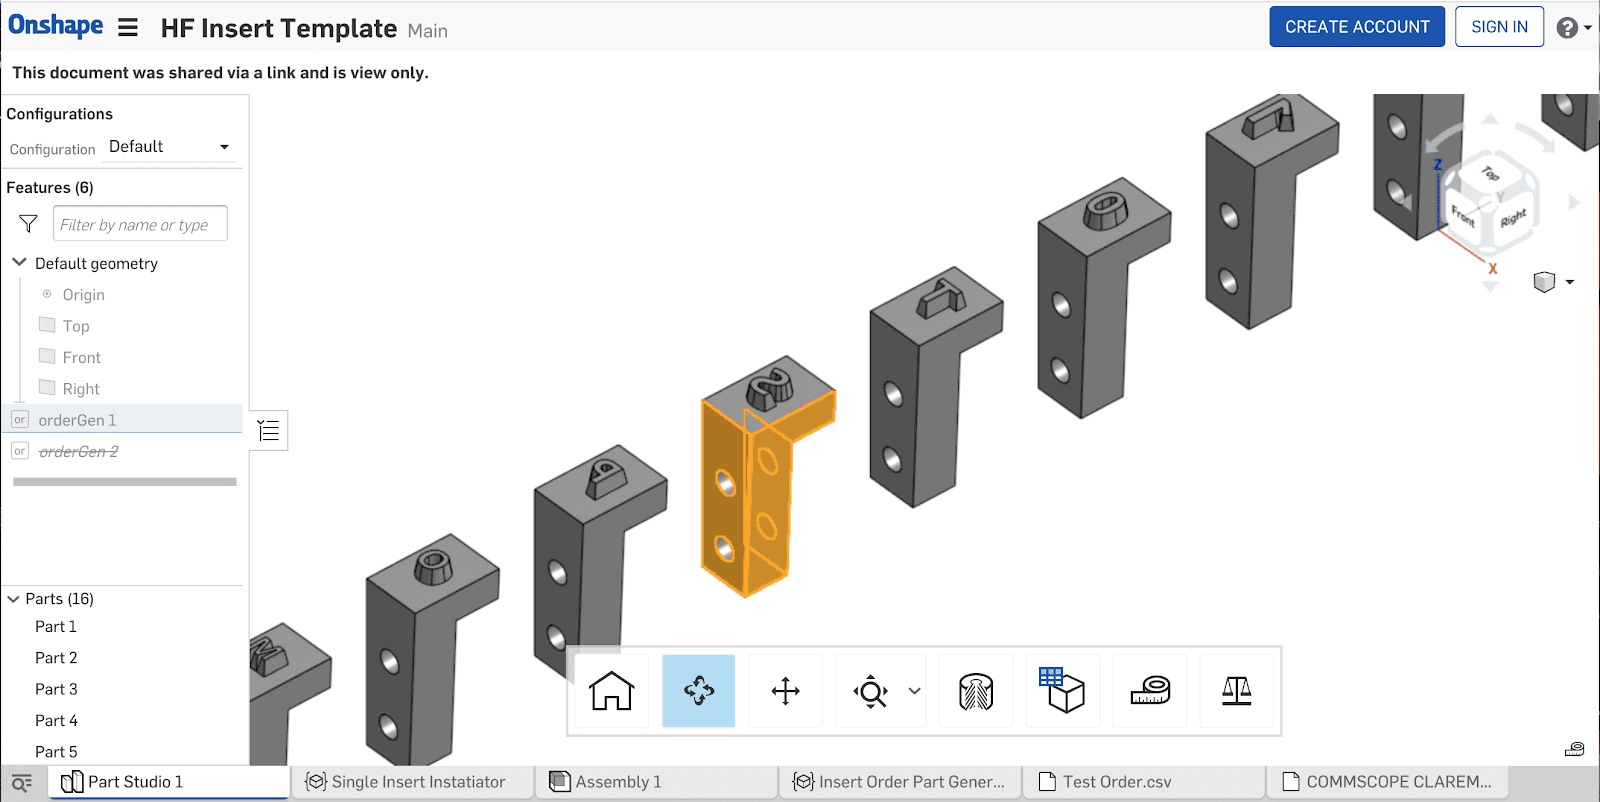Click the Create Account button
Viewport: 1600px width, 802px height.
1357,27
